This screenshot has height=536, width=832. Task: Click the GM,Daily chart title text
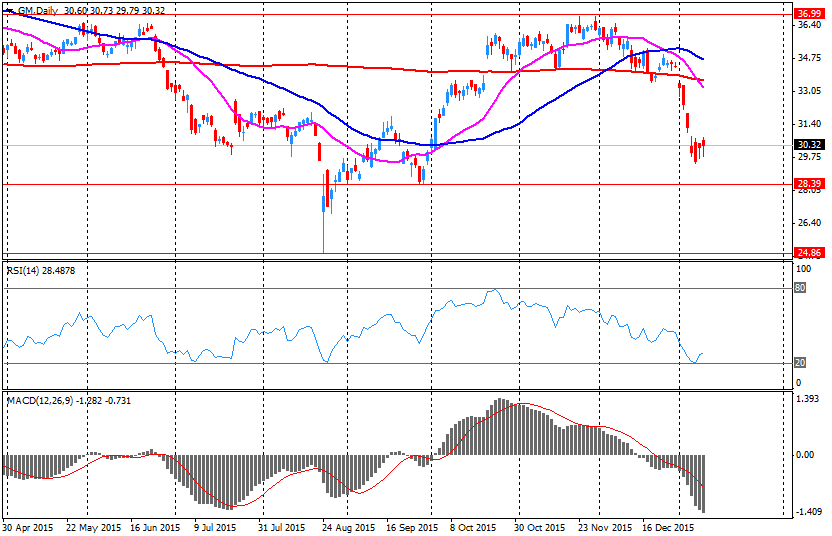[38, 11]
